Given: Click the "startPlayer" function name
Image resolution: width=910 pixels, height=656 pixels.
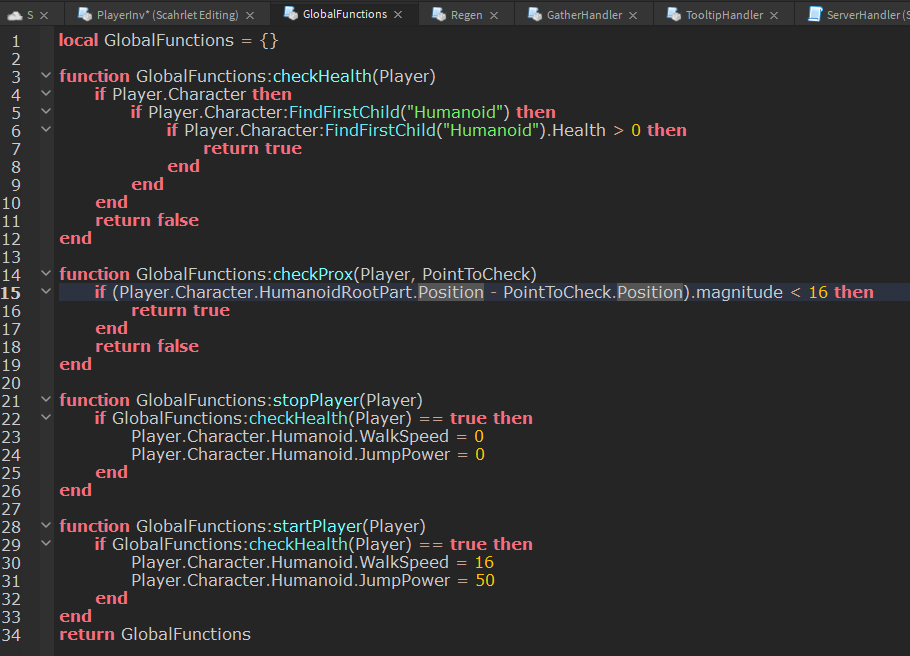Looking at the screenshot, I should 317,526.
